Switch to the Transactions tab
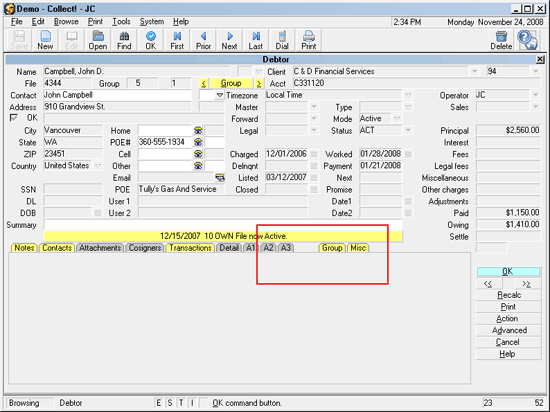Viewport: 550px width, 412px height. (190, 248)
